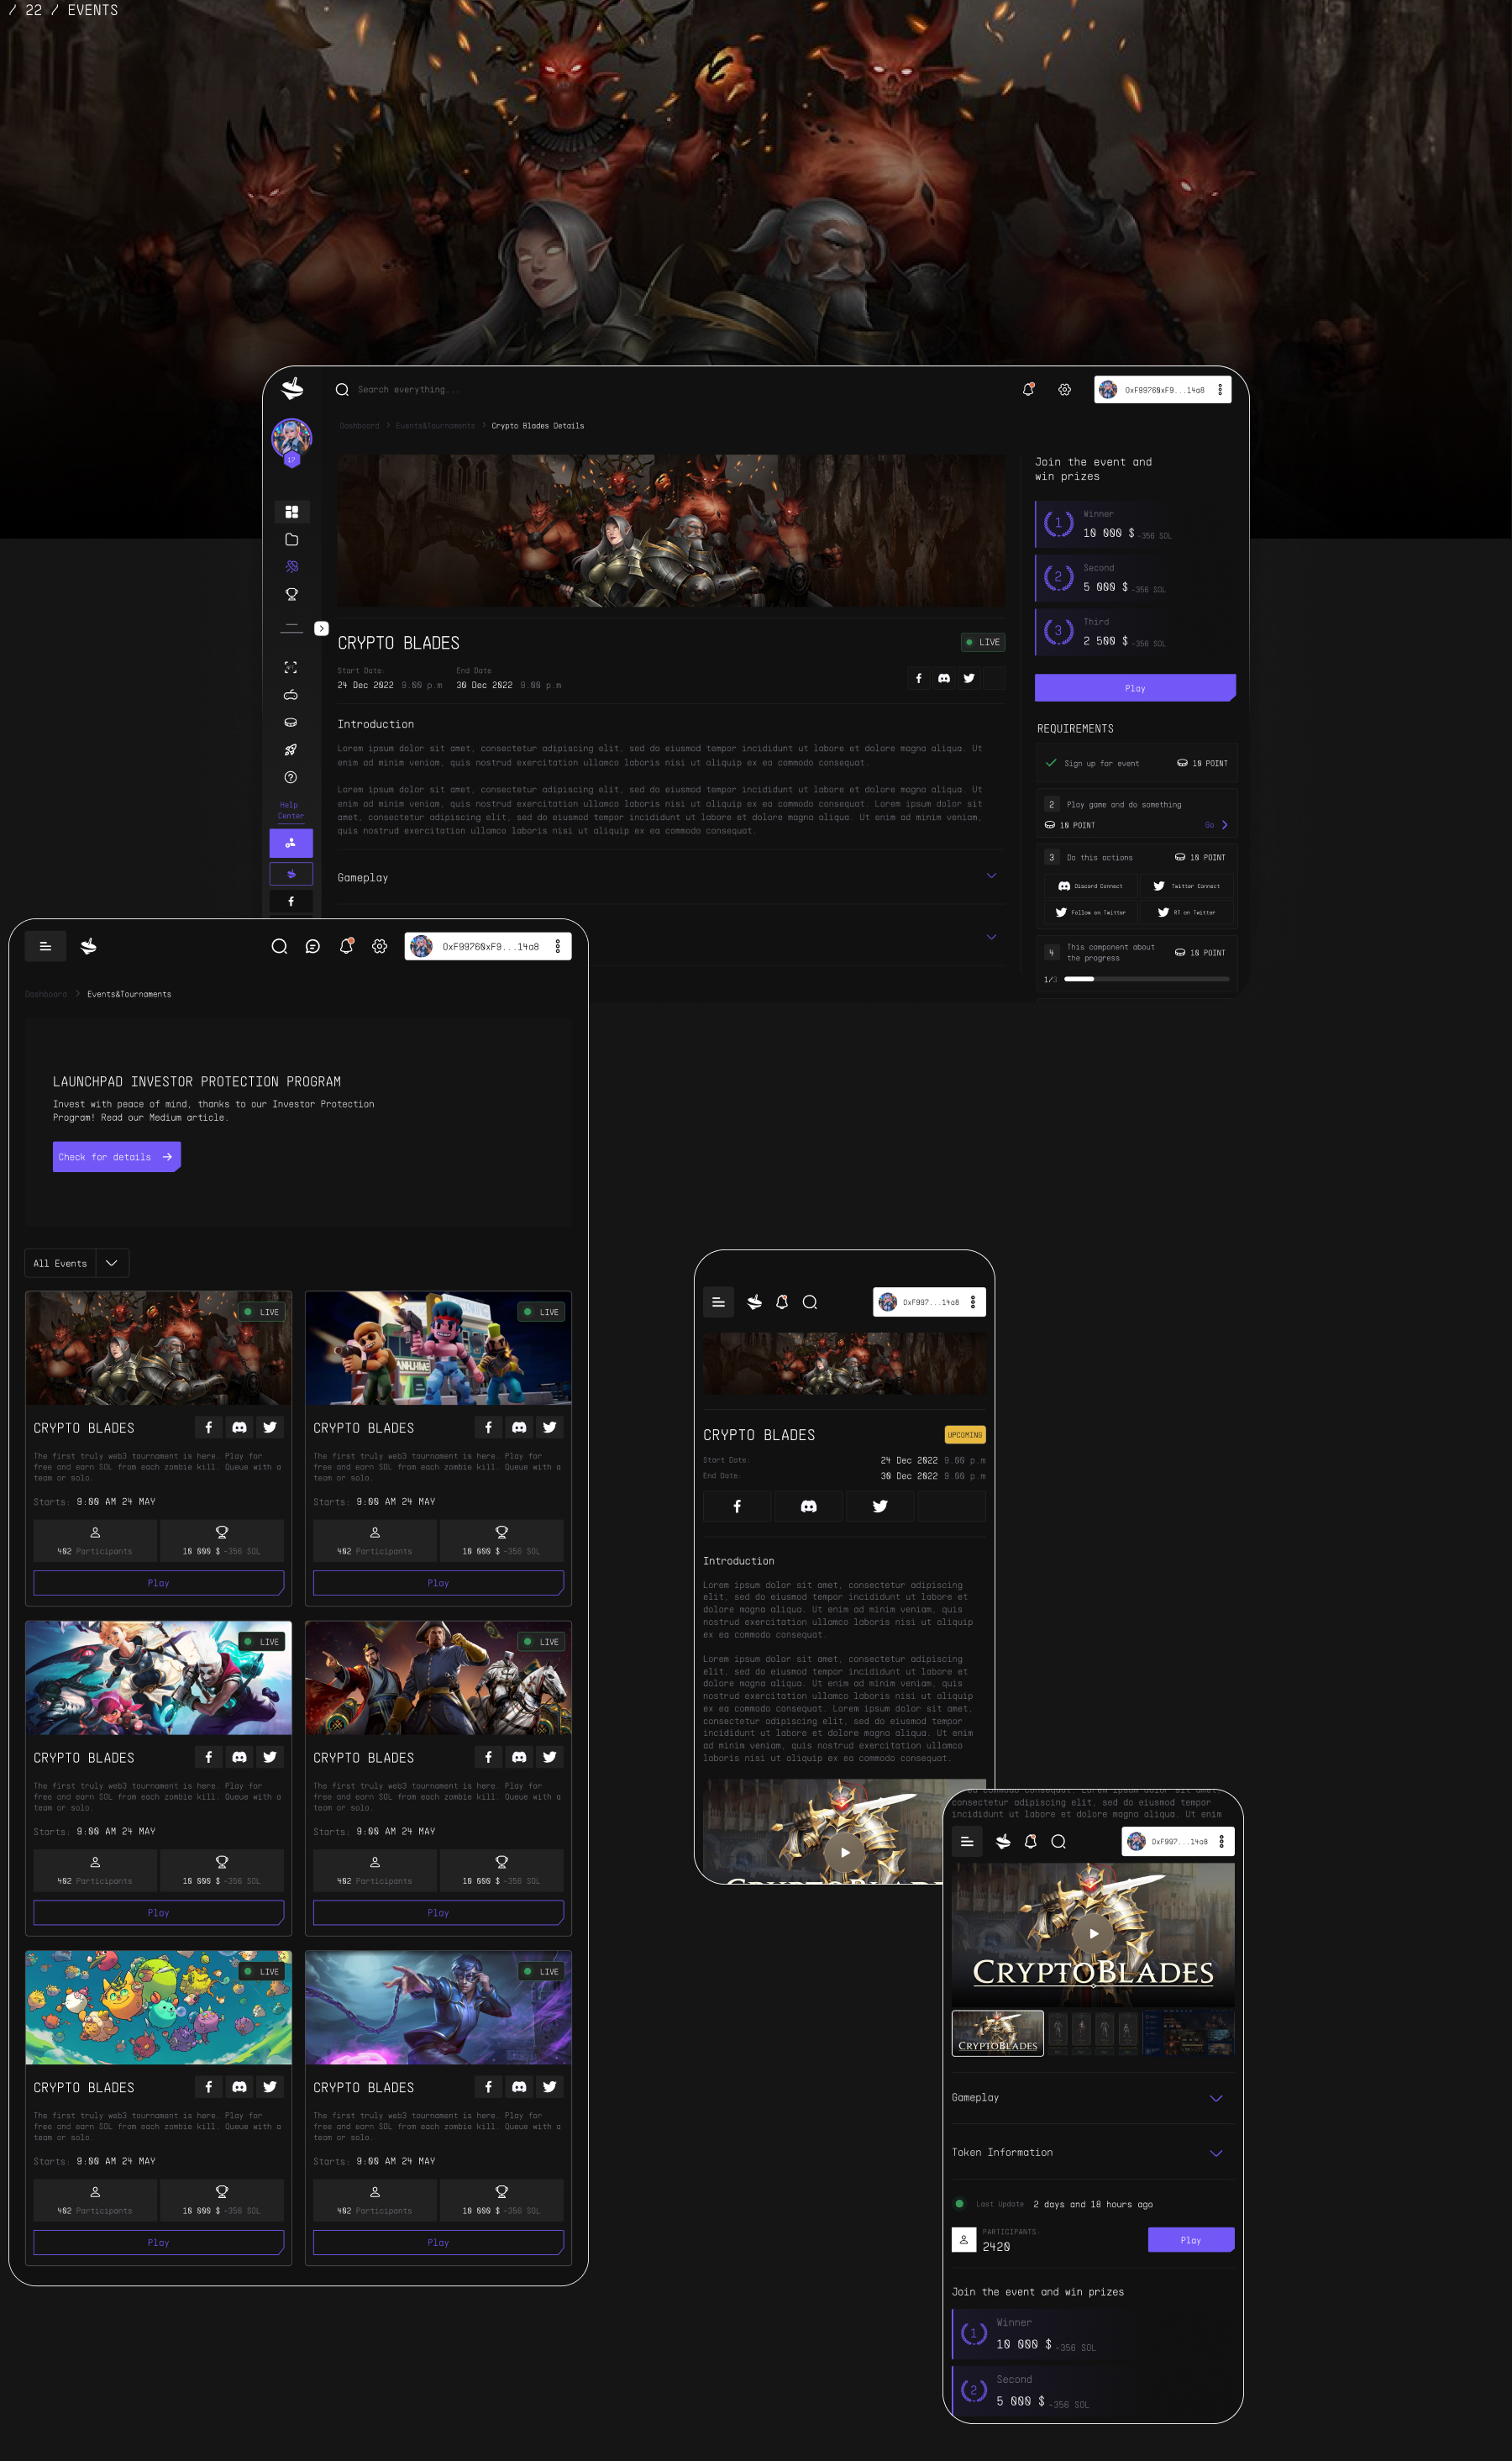
Task: Click the Discord Connect action
Action: point(1090,886)
